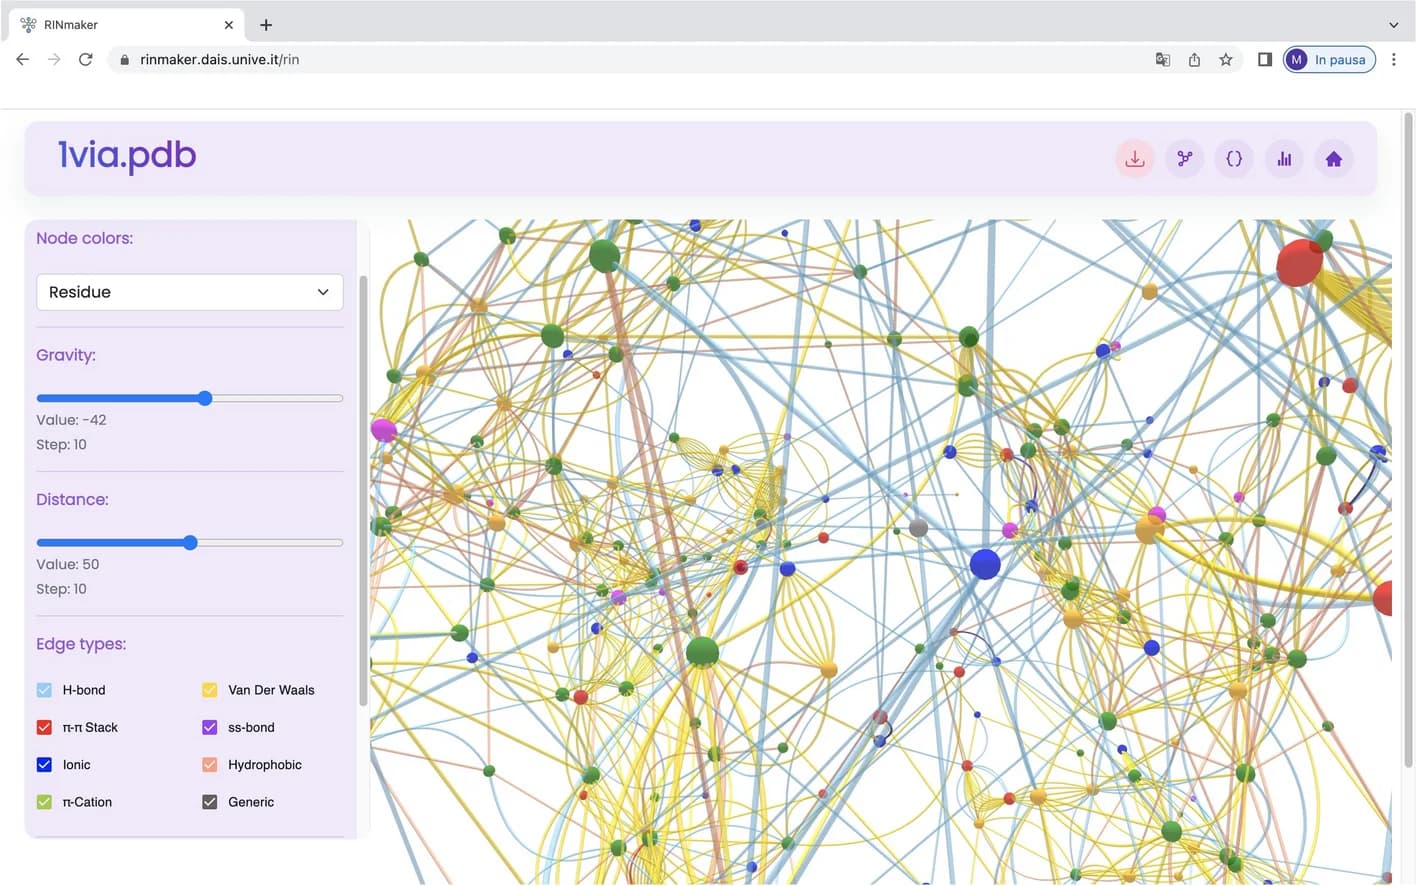The width and height of the screenshot is (1416, 886).
Task: Open a new browser tab
Action: [266, 25]
